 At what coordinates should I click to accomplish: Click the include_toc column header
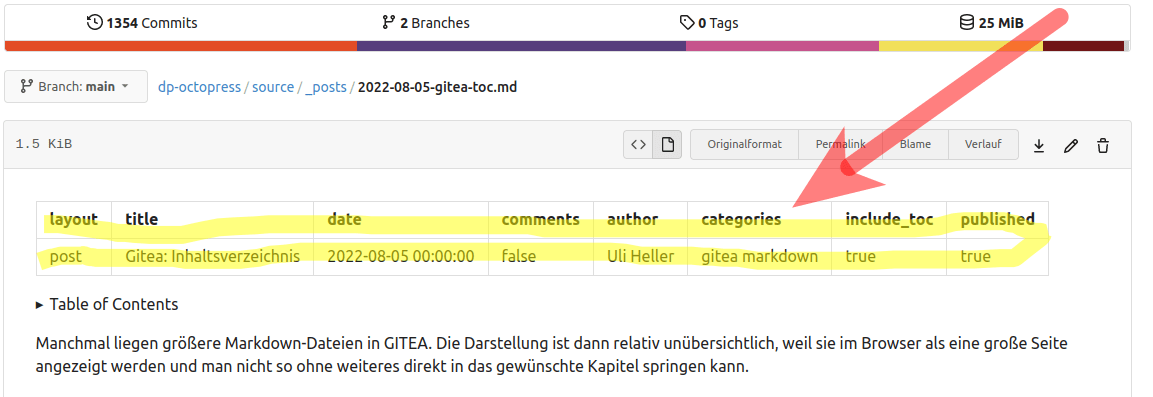point(889,219)
